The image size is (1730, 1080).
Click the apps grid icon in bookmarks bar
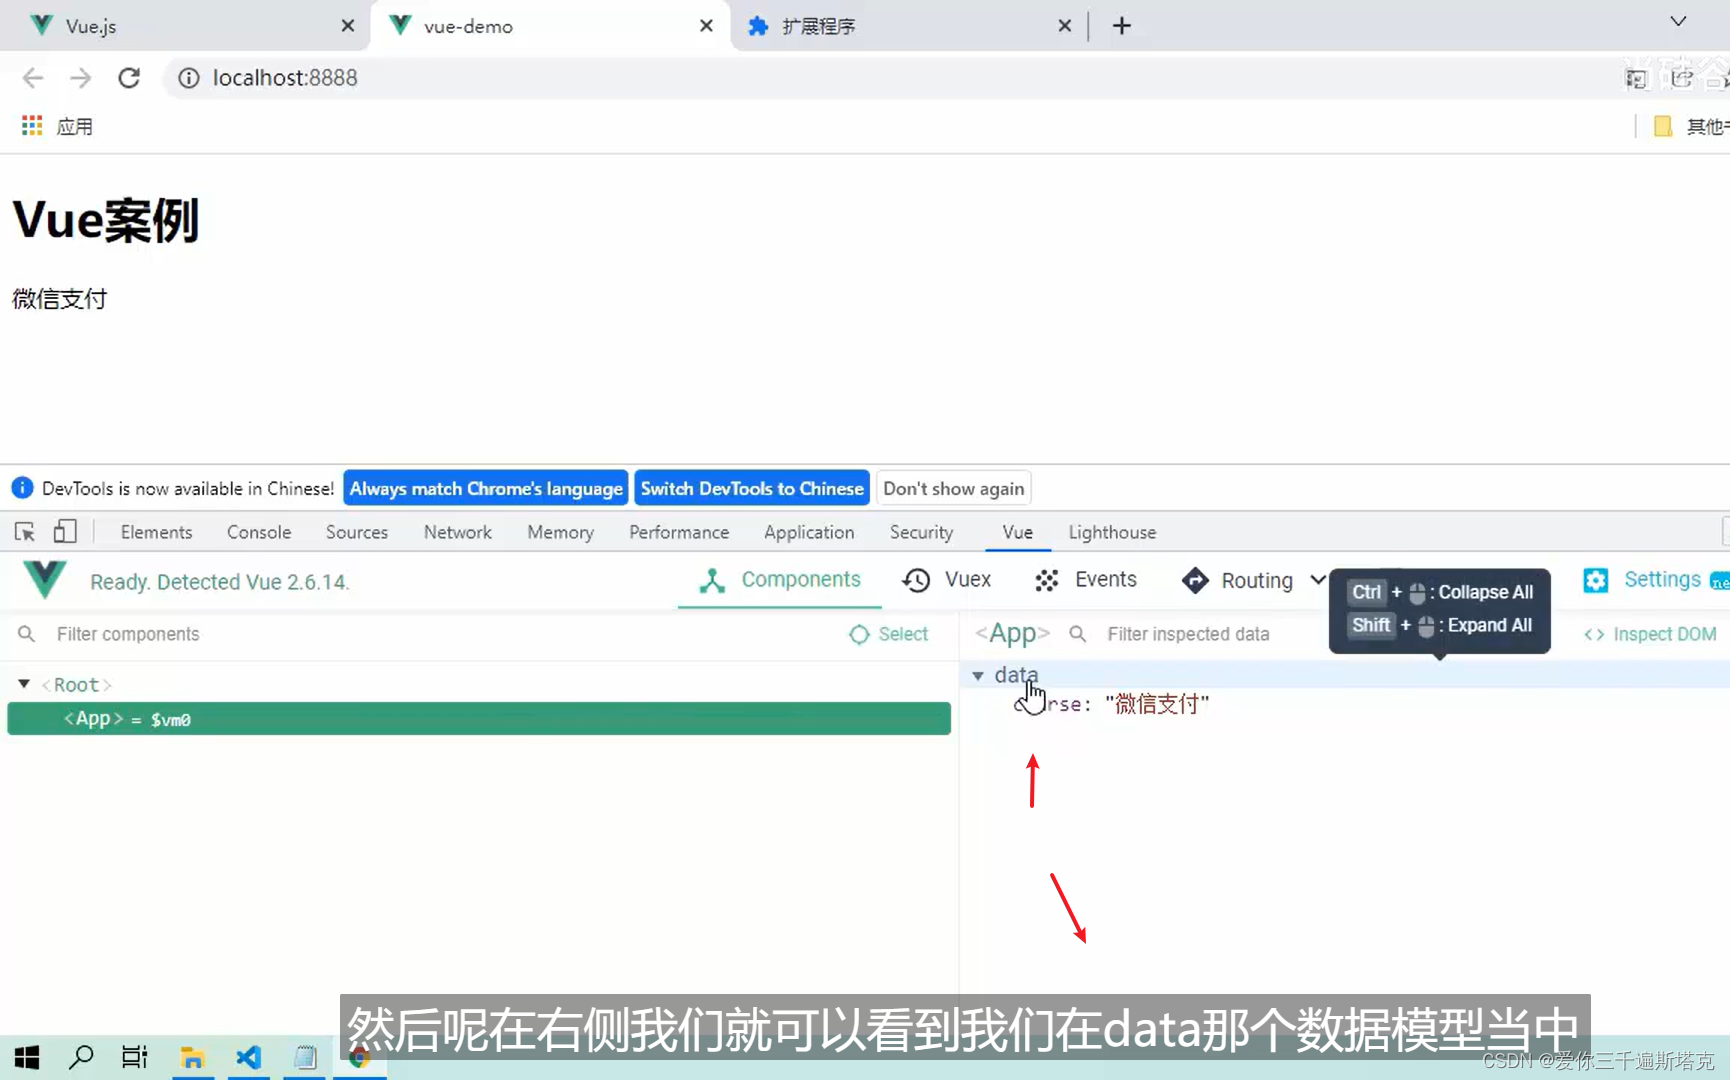pyautogui.click(x=30, y=125)
